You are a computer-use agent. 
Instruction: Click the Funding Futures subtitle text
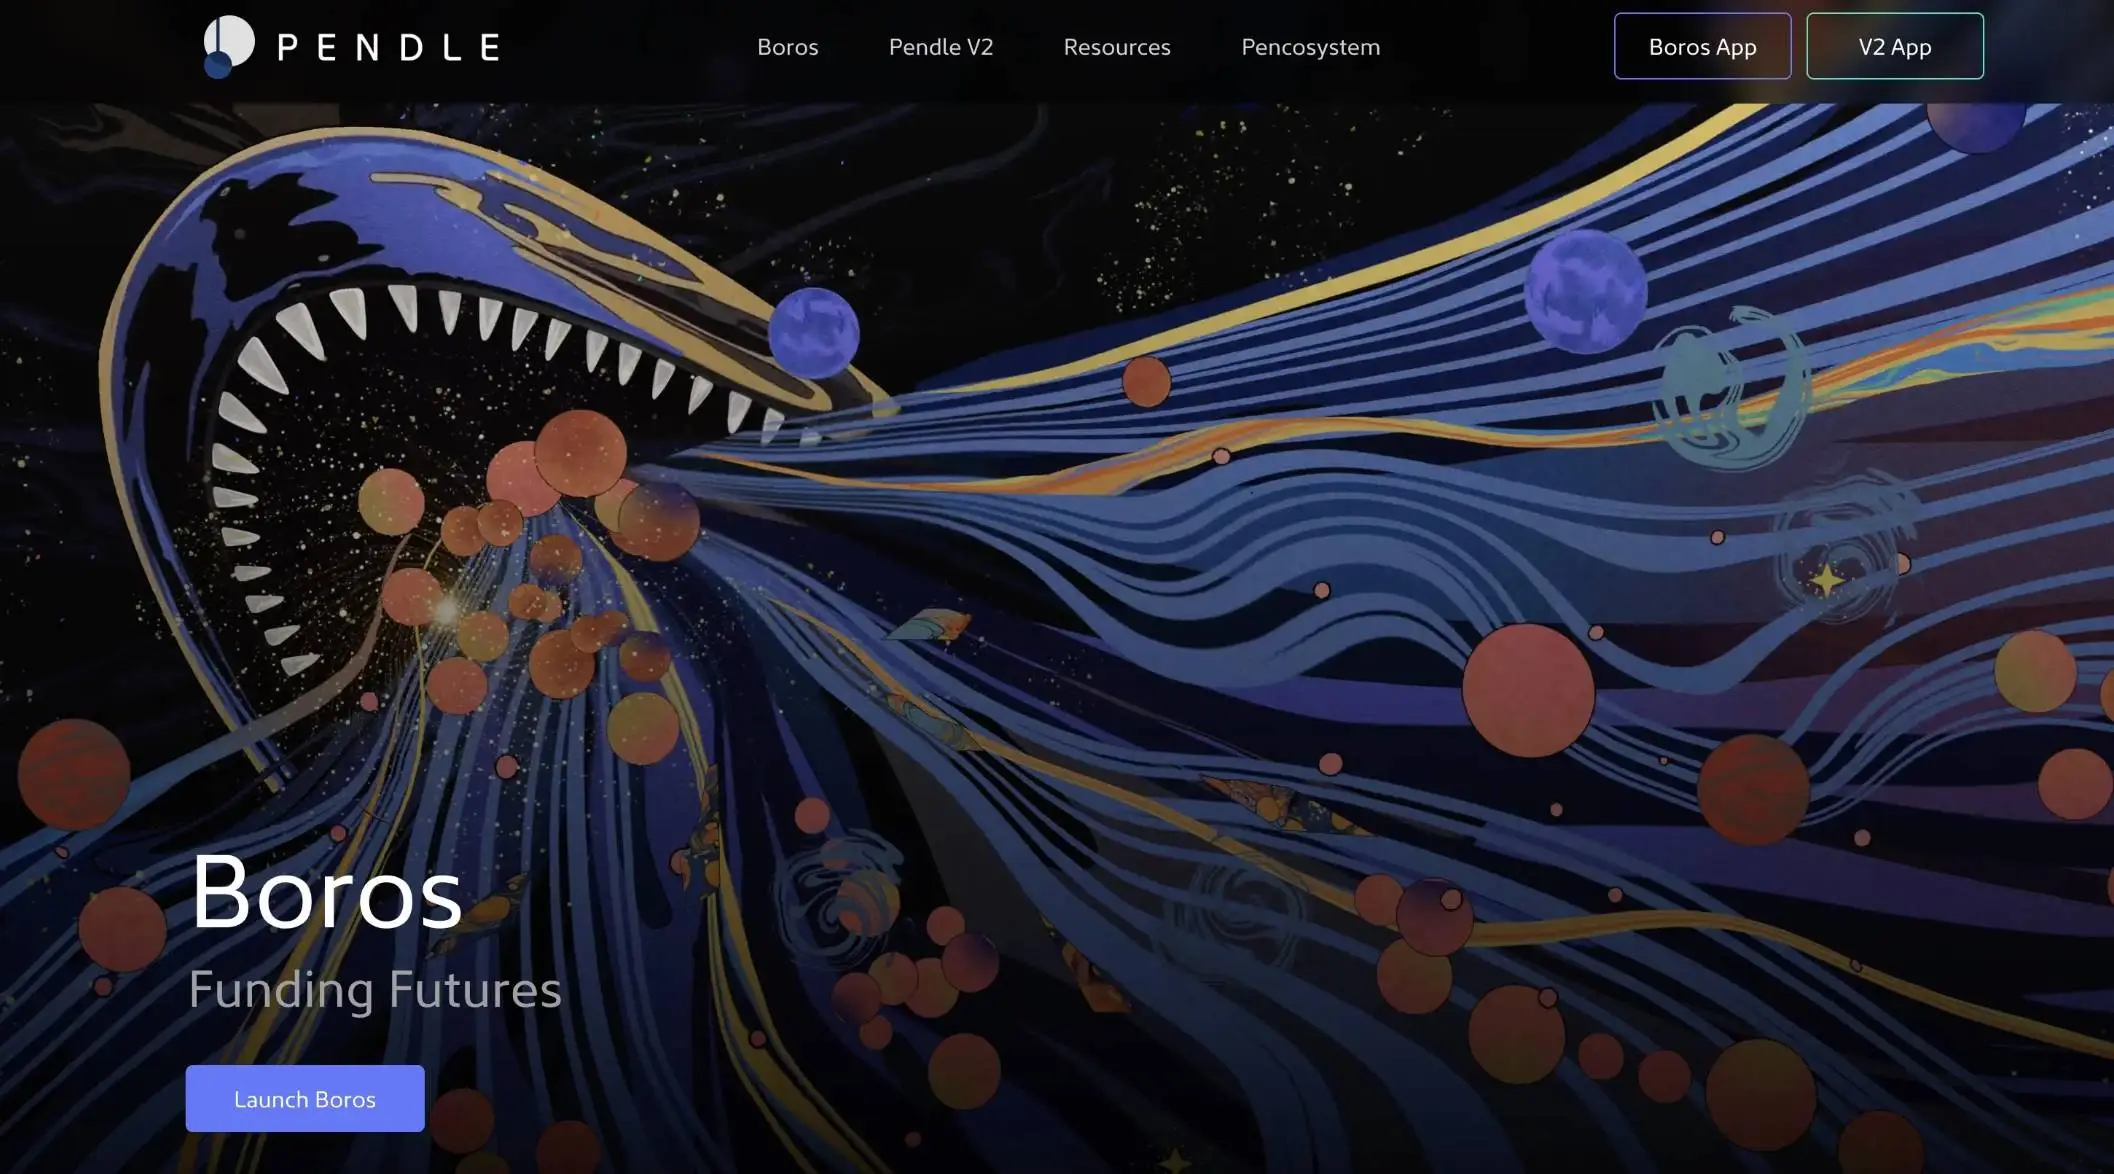click(374, 989)
